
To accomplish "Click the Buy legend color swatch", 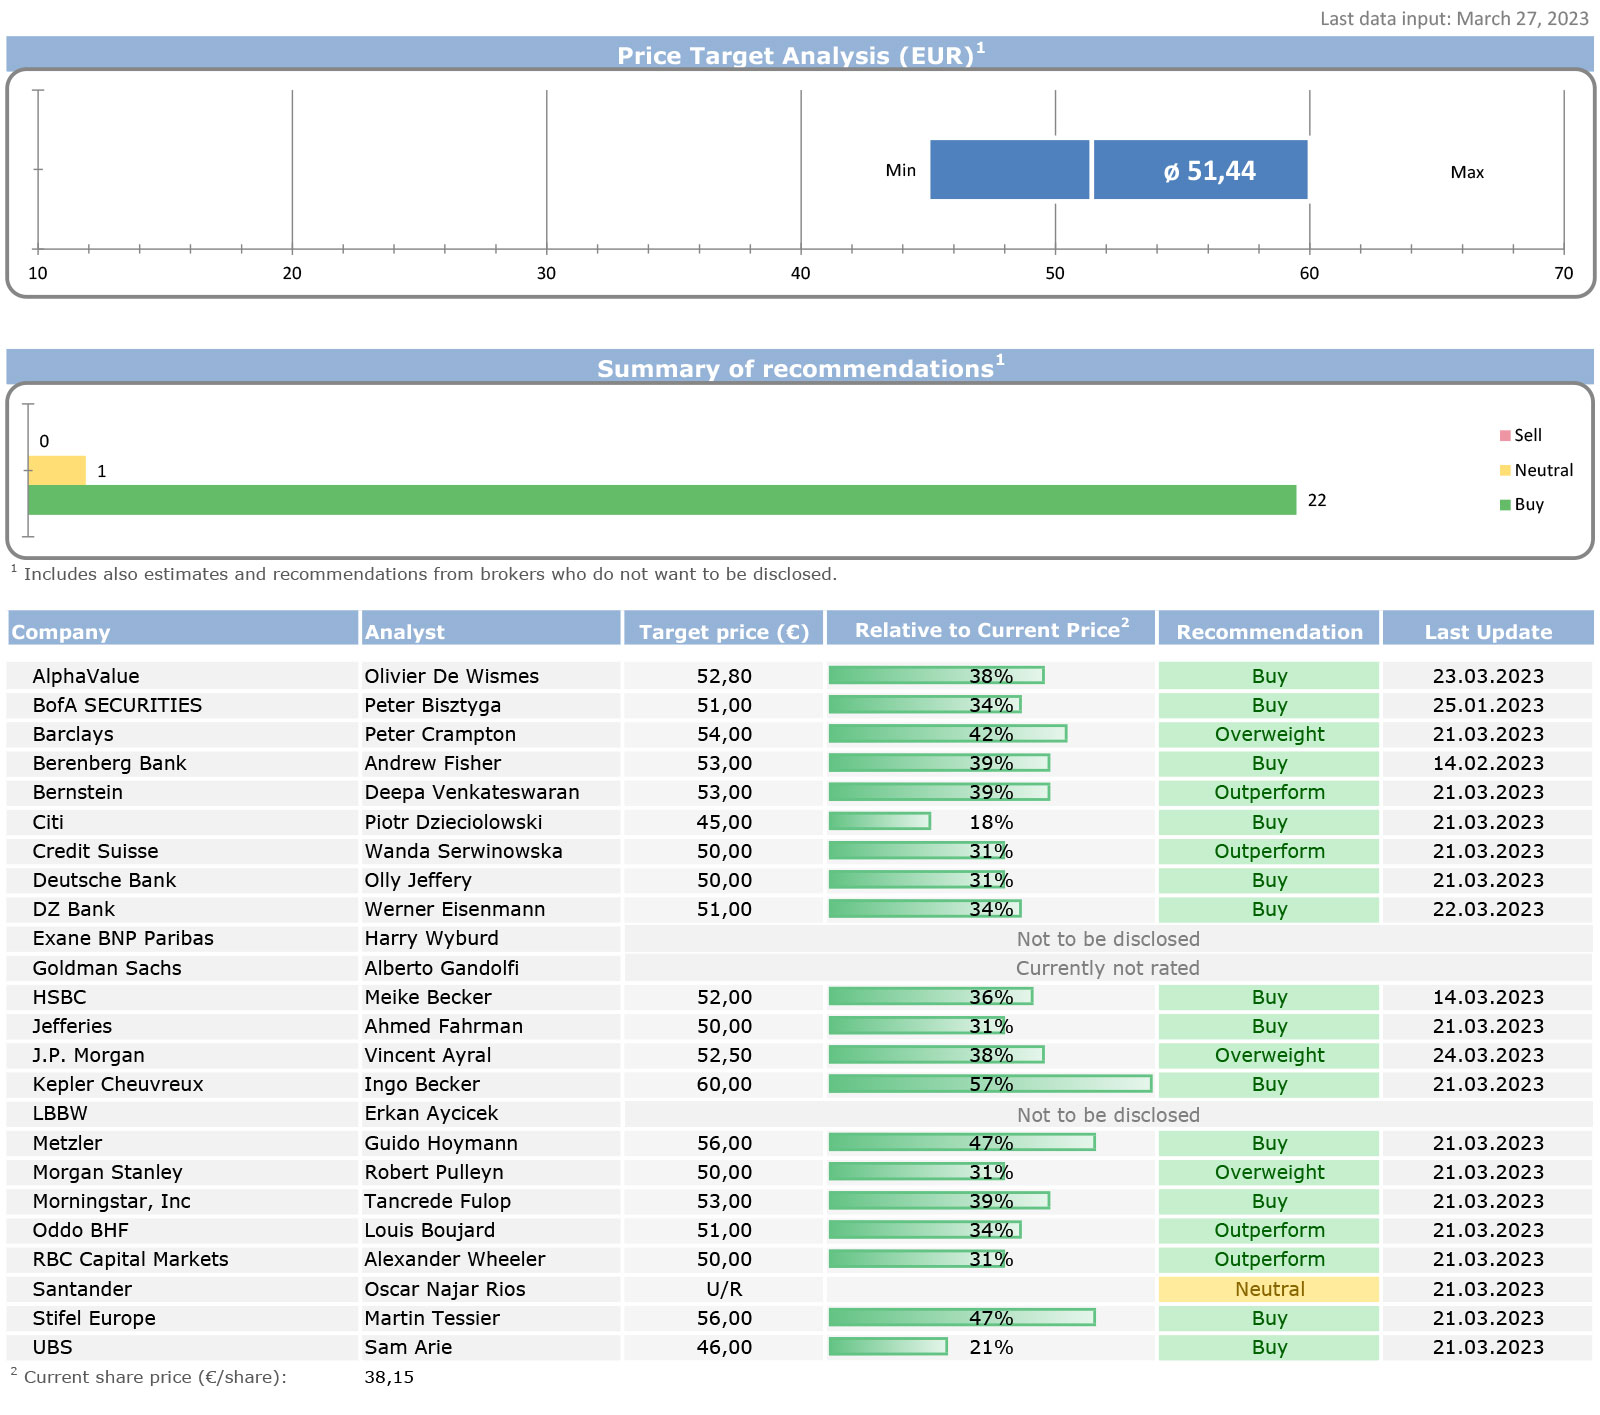I will [x=1505, y=505].
